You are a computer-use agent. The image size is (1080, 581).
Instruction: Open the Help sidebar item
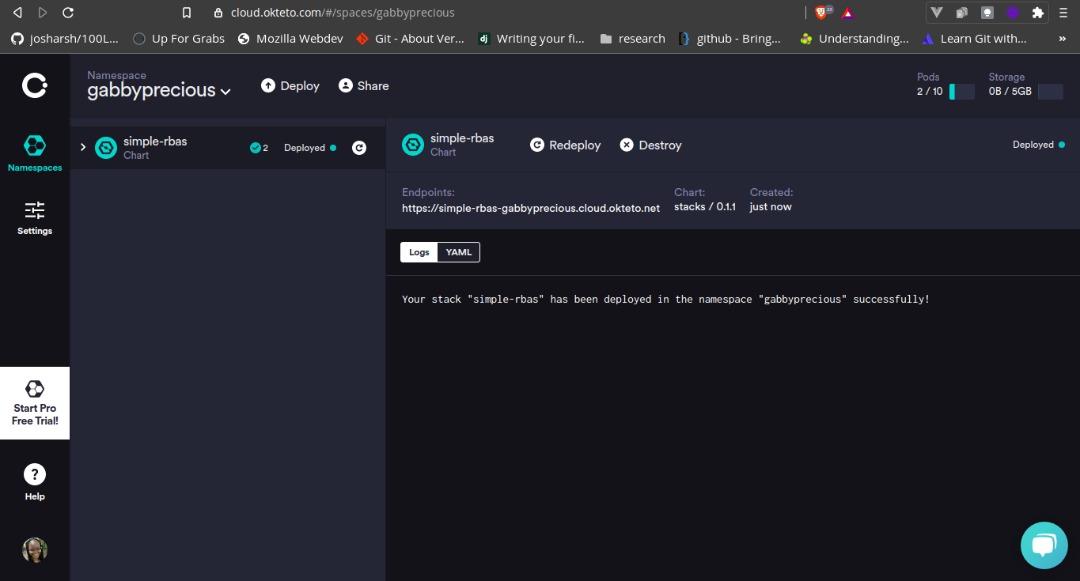click(34, 482)
